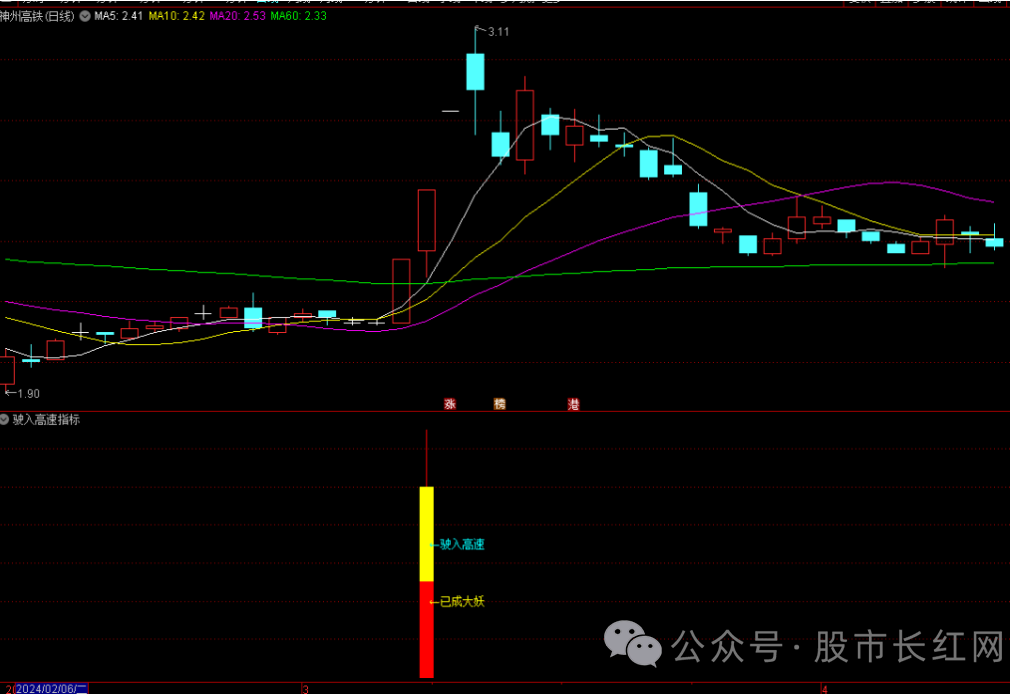Click the 神州高铁(日线) stock title
Viewport: 1010px width, 698px height.
pyautogui.click(x=37, y=16)
